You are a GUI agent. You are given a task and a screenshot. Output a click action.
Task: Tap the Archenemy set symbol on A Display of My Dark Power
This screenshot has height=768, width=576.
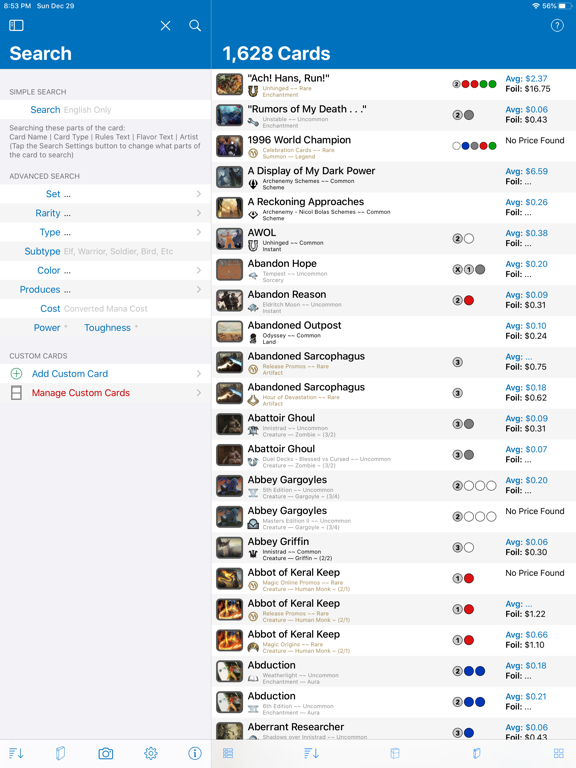253,184
